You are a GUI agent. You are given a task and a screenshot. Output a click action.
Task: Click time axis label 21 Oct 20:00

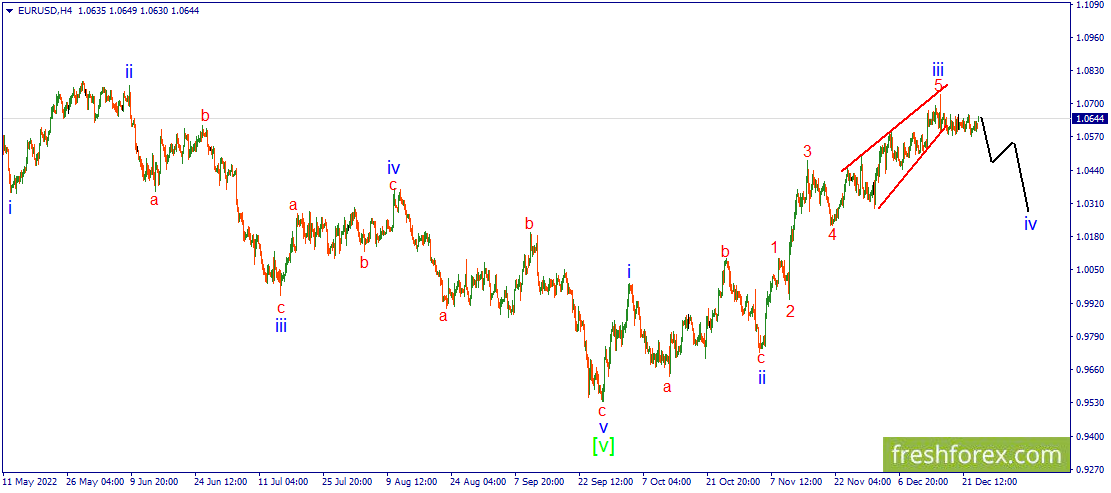[x=735, y=482]
